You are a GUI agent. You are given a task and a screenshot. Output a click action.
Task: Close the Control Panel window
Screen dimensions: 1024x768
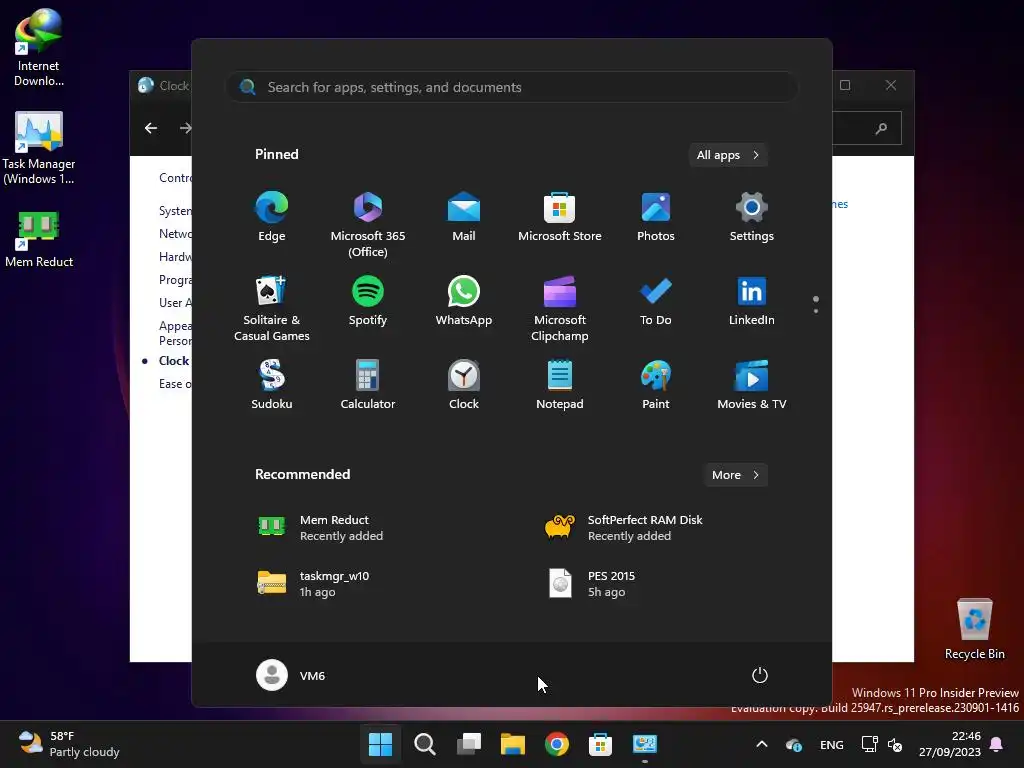[x=891, y=85]
